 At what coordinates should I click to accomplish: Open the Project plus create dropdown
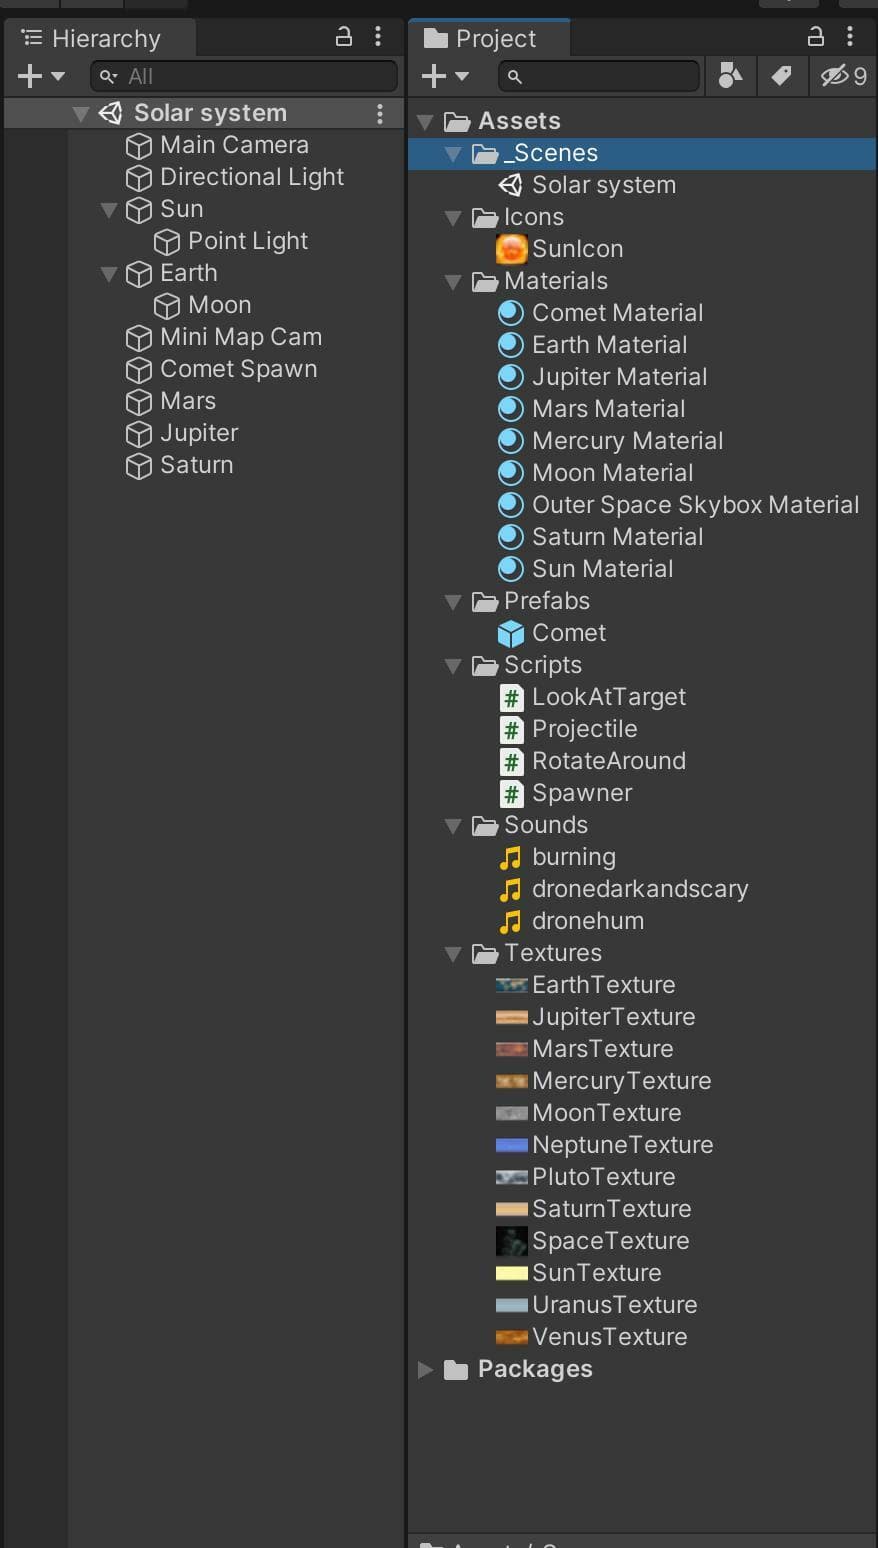[x=445, y=76]
